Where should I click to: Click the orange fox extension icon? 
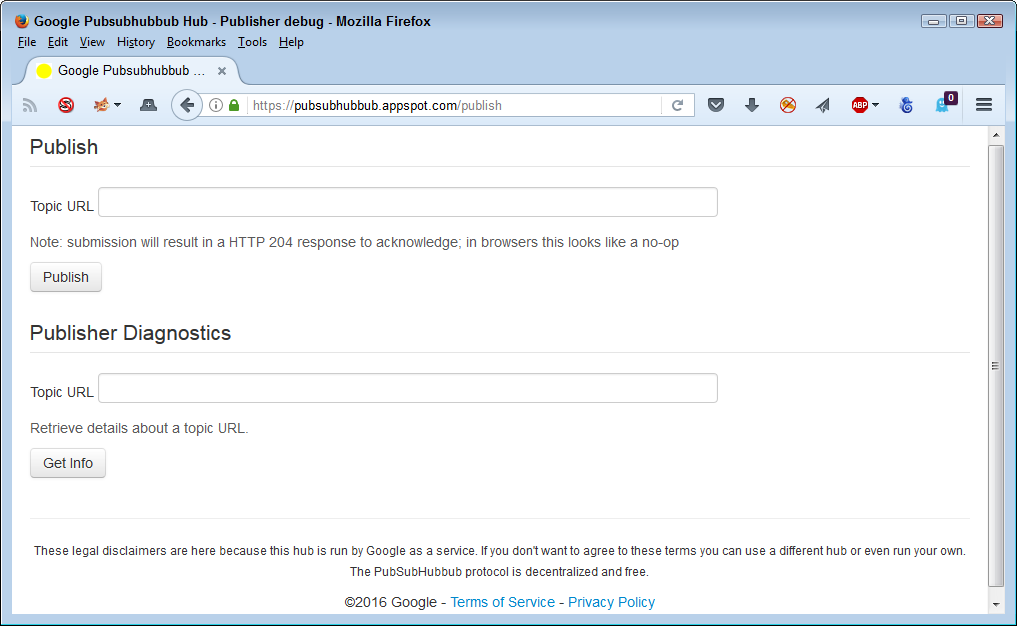tap(101, 104)
